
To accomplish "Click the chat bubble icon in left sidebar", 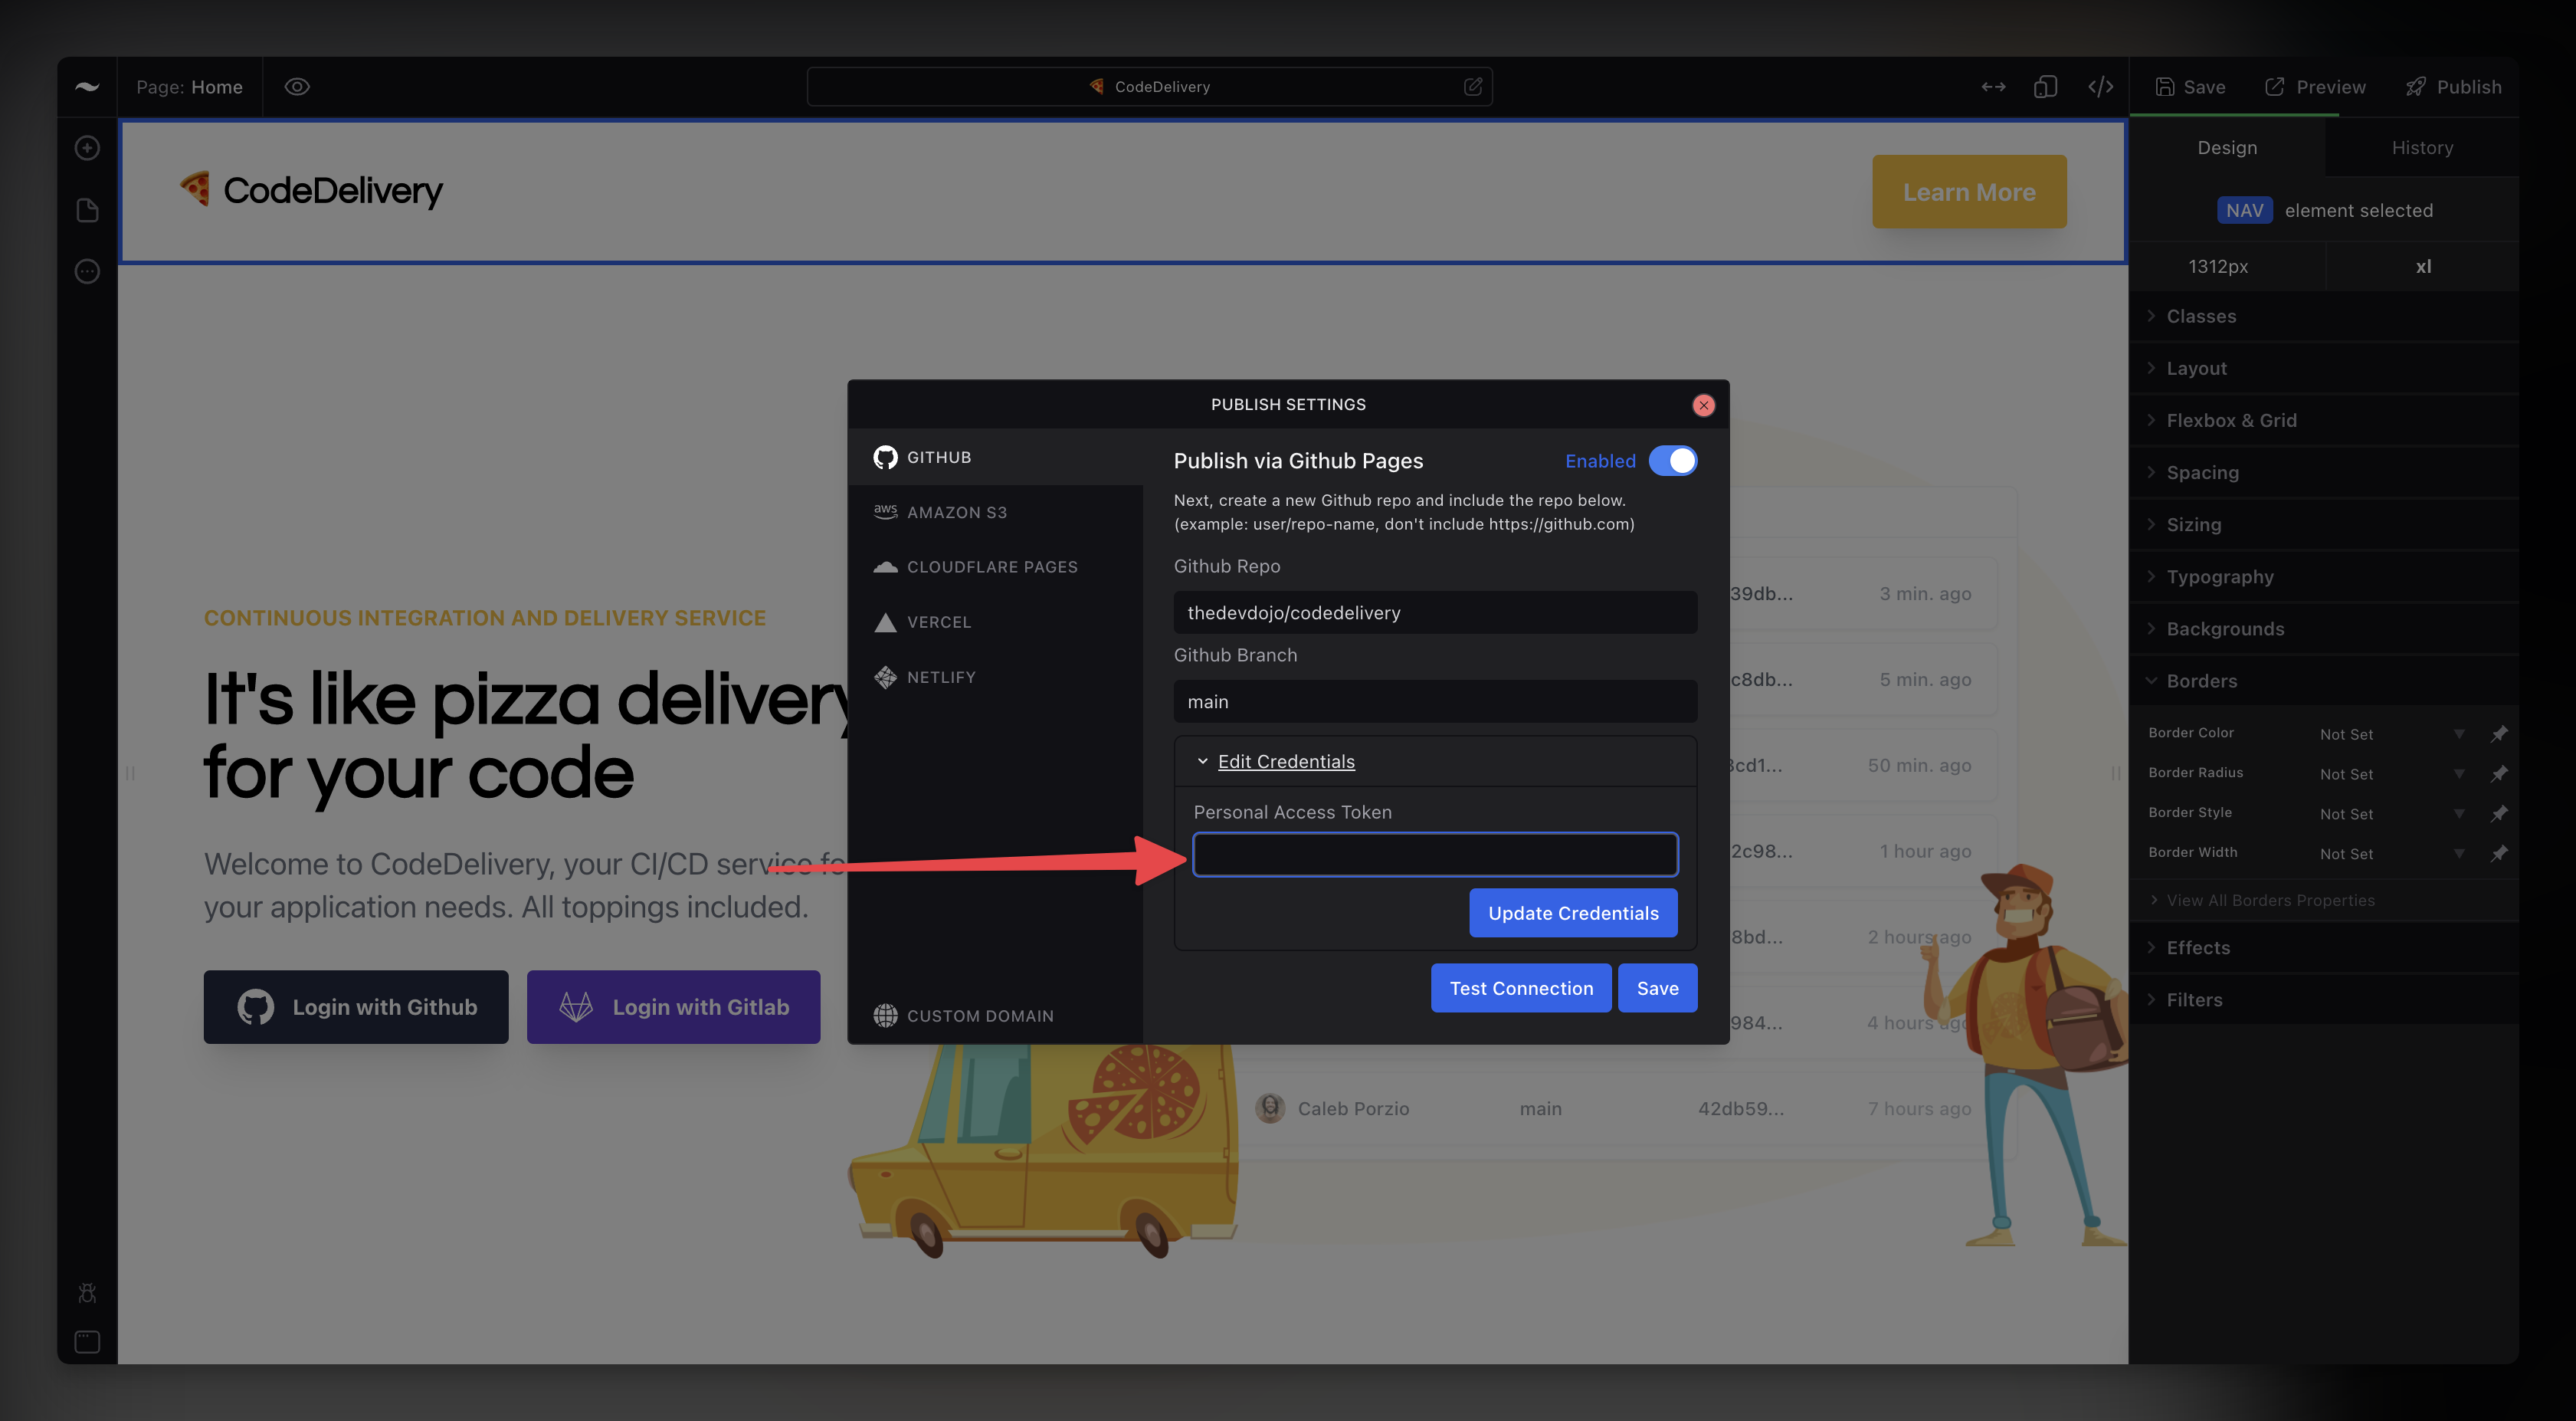I will pyautogui.click(x=87, y=271).
